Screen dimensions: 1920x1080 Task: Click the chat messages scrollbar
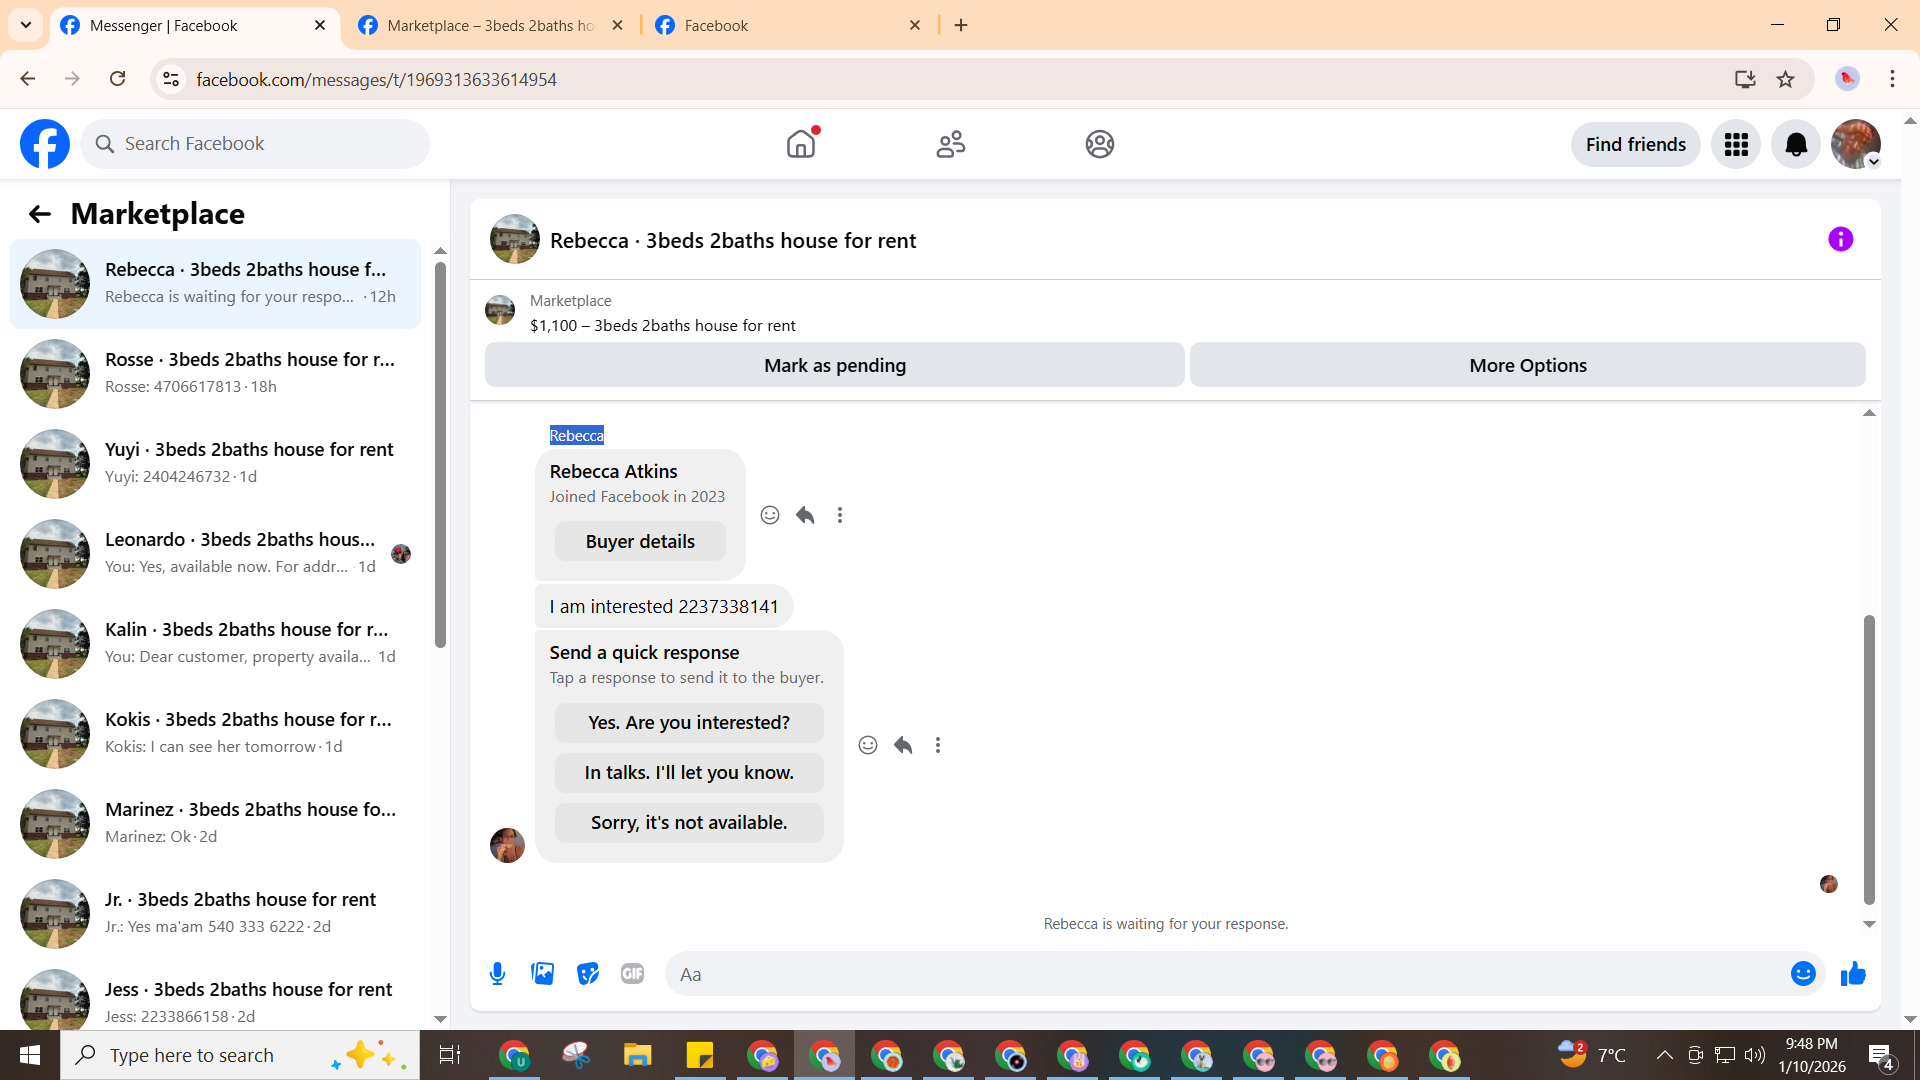click(1868, 760)
